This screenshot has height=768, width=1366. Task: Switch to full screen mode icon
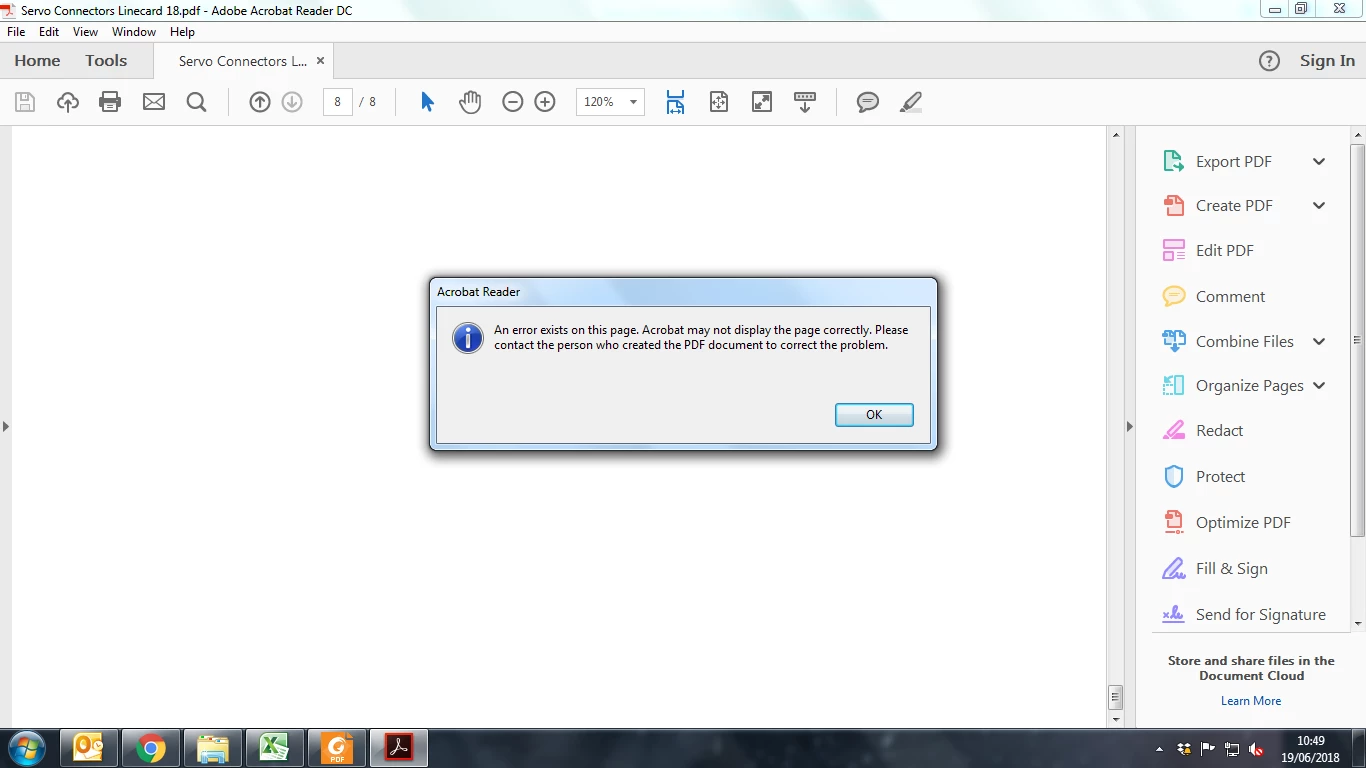(762, 102)
